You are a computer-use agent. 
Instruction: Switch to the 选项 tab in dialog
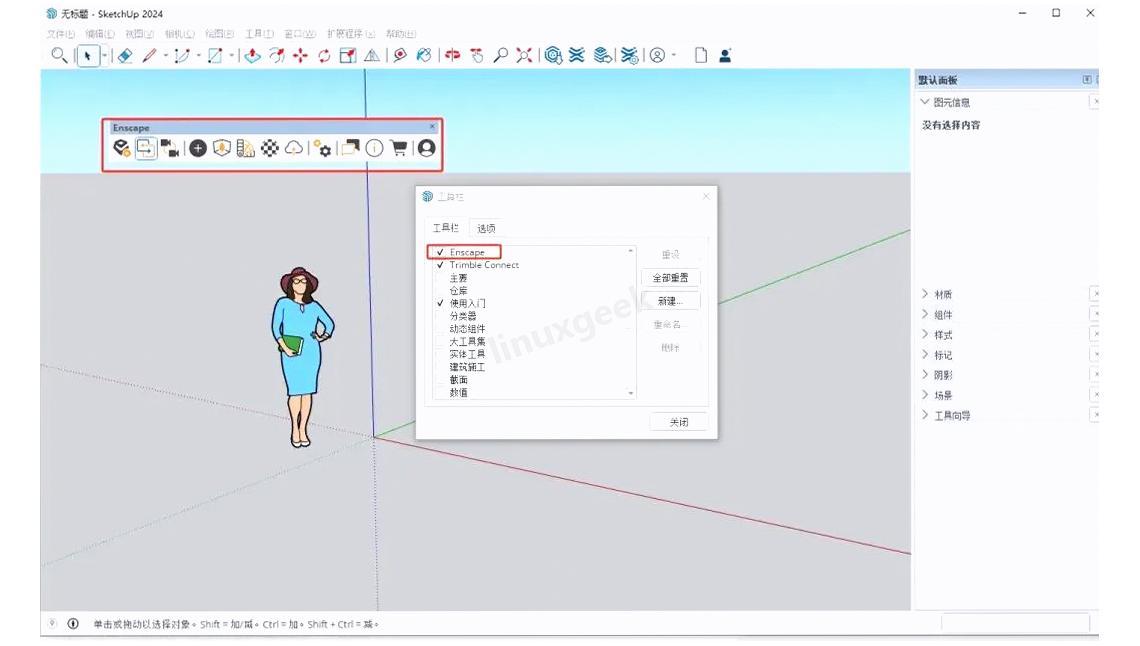click(x=486, y=228)
